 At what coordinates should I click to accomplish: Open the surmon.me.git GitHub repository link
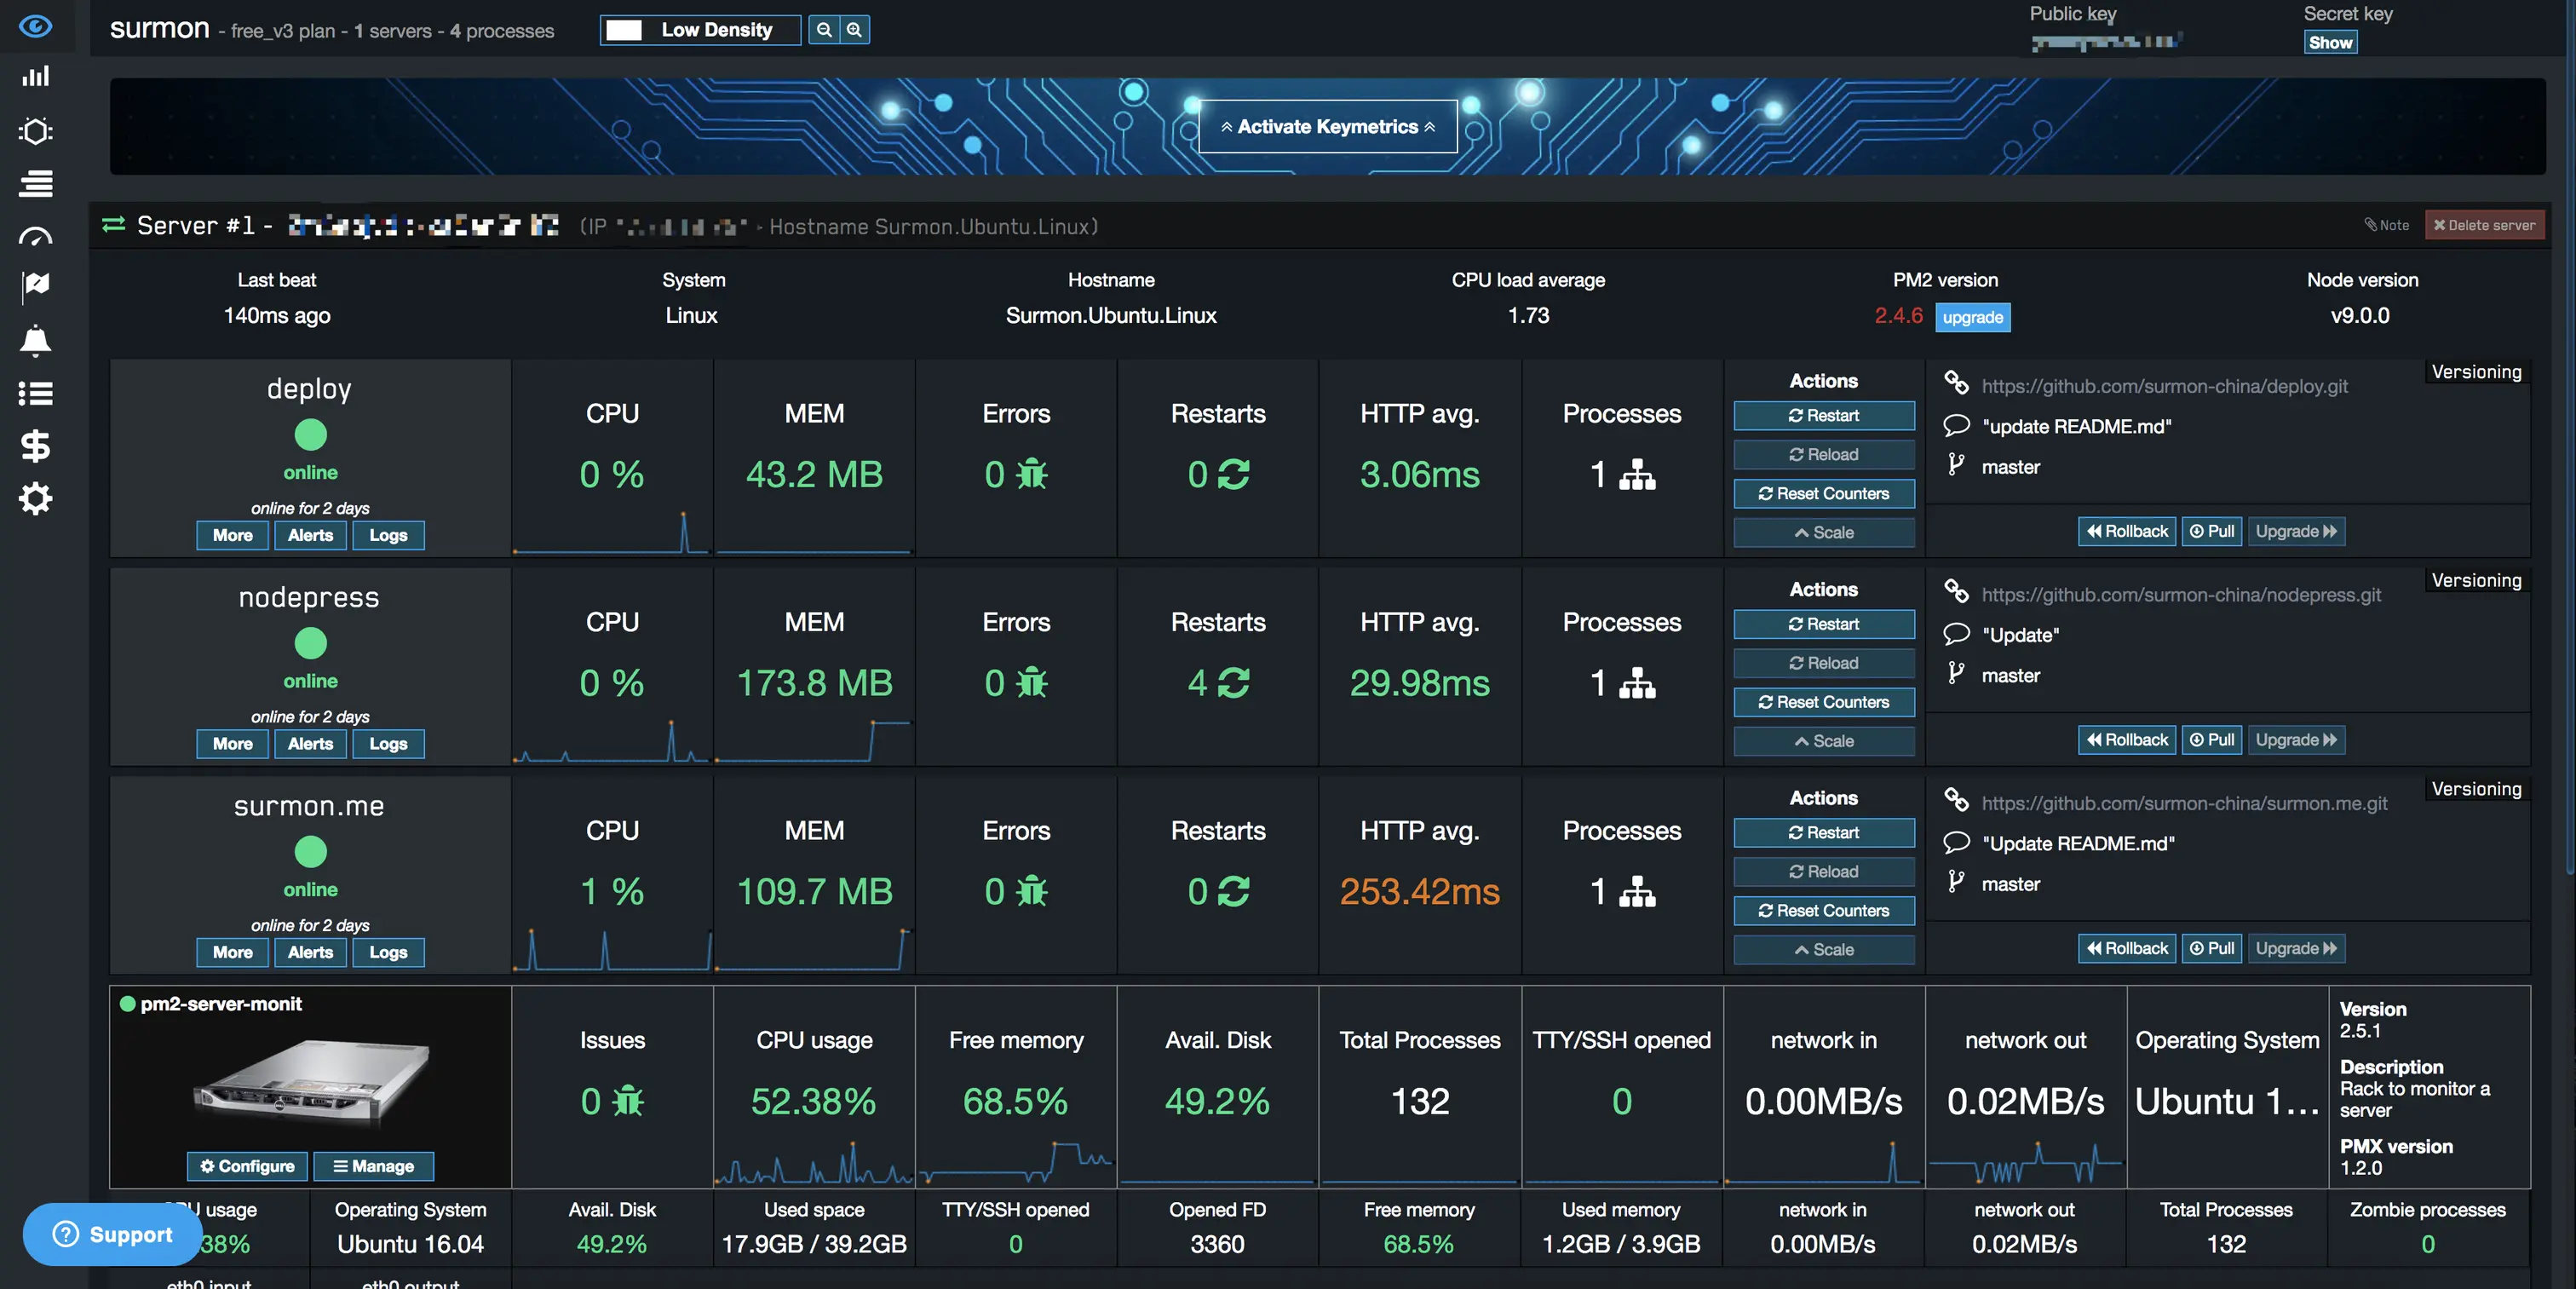2184,803
